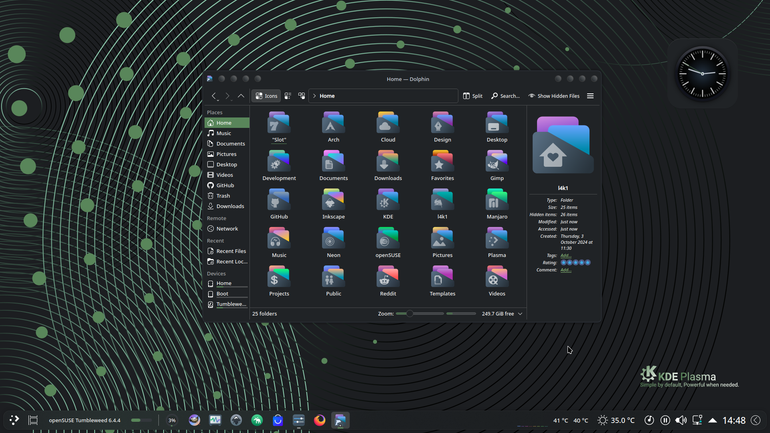770x433 pixels.
Task: Open the 35.0 °C weather widget
Action: tap(616, 420)
